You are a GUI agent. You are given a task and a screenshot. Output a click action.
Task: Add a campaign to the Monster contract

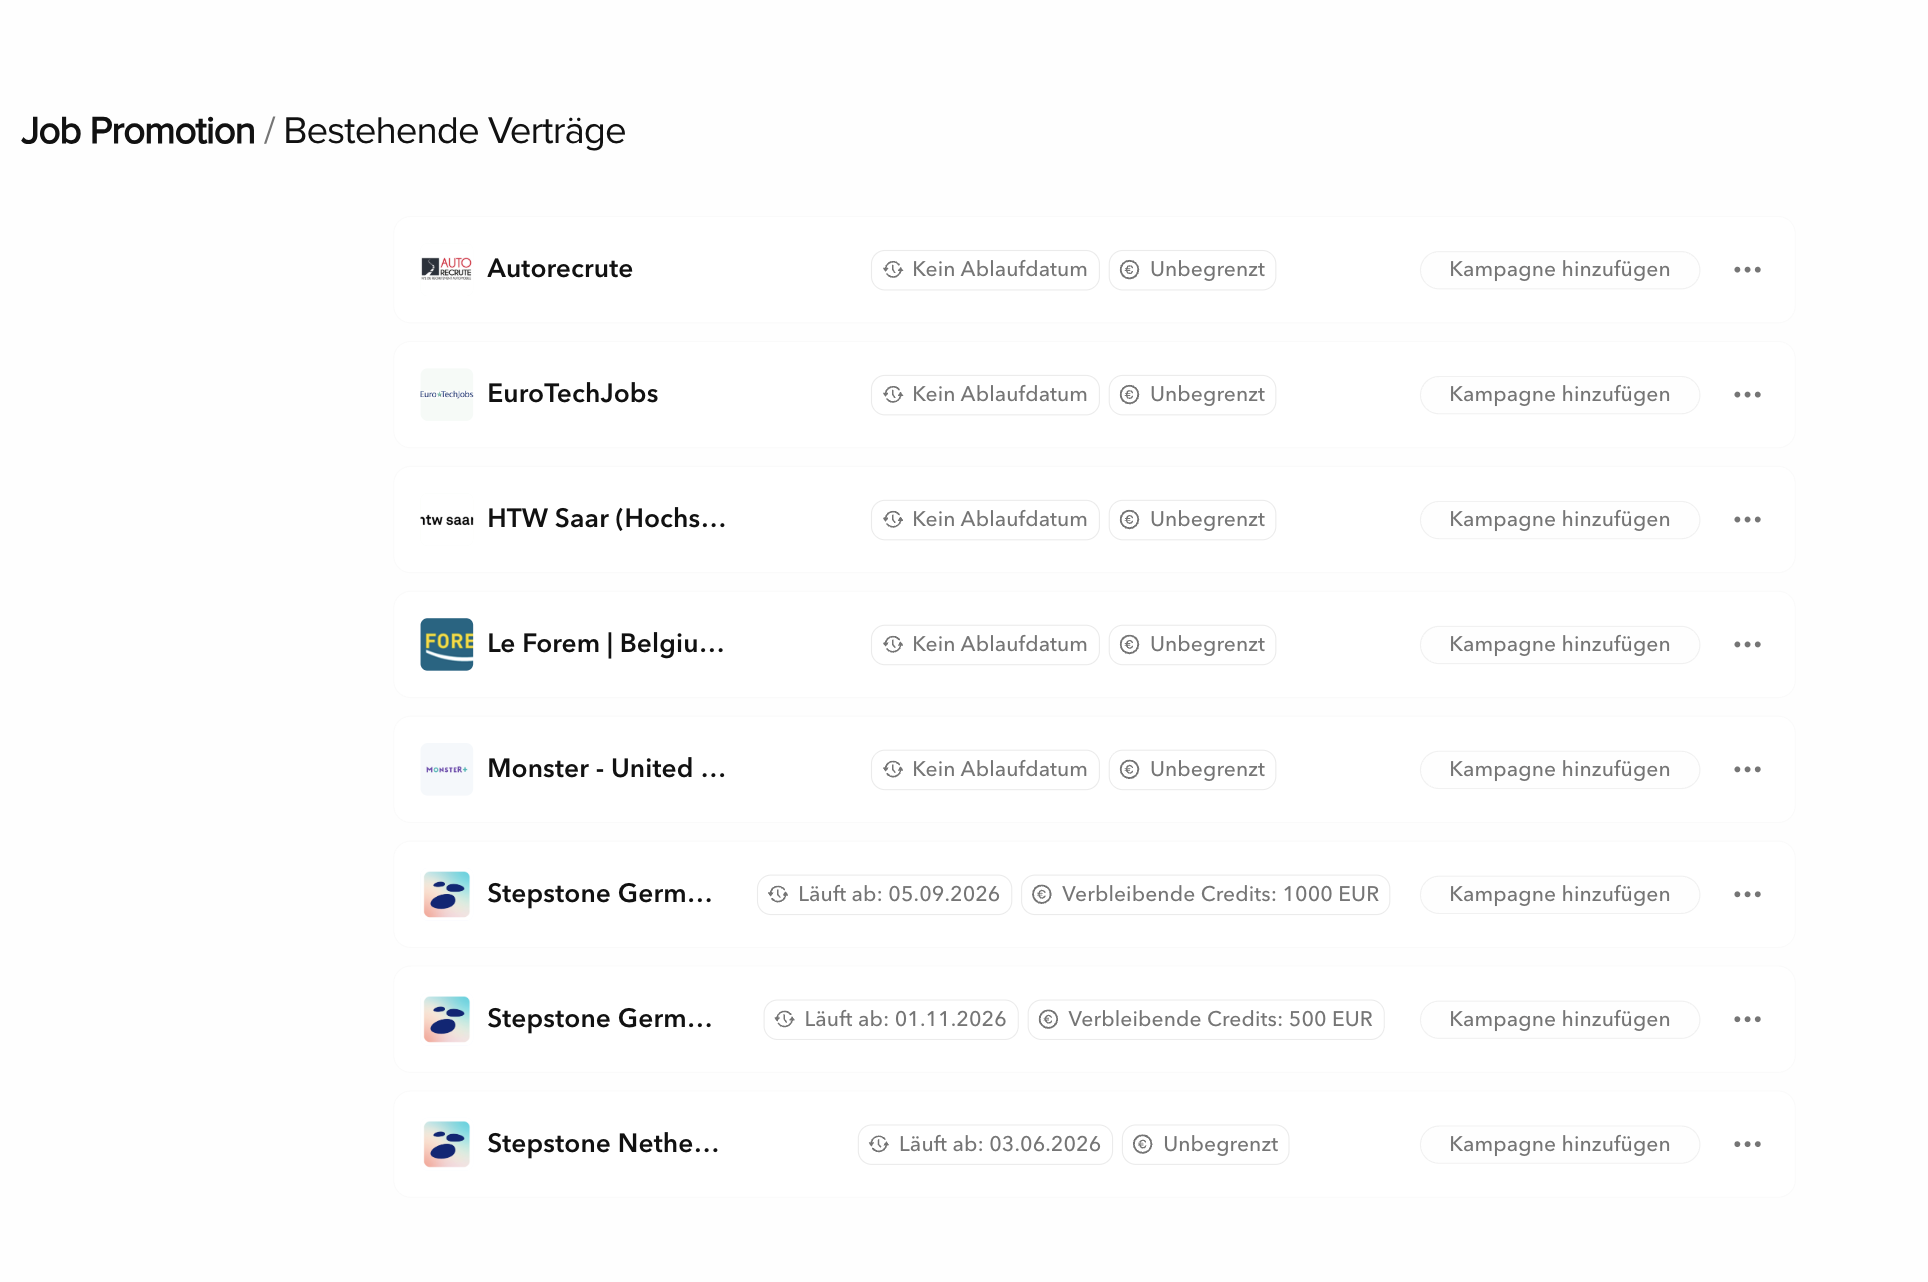coord(1559,770)
